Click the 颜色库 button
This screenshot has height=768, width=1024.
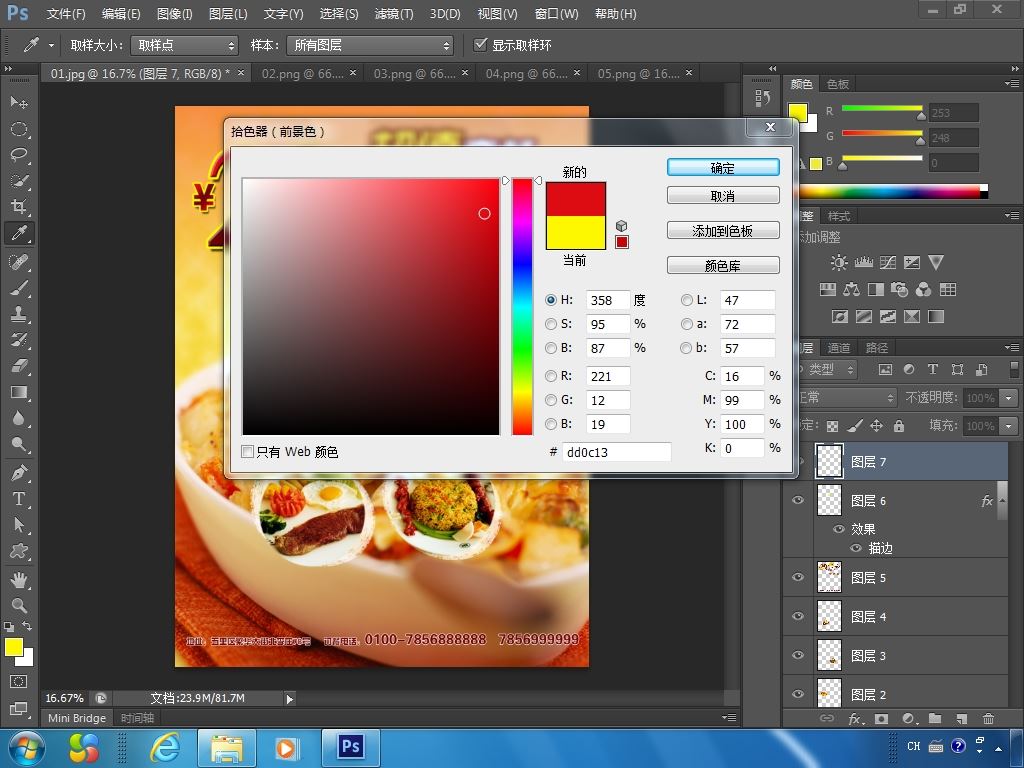pos(723,266)
